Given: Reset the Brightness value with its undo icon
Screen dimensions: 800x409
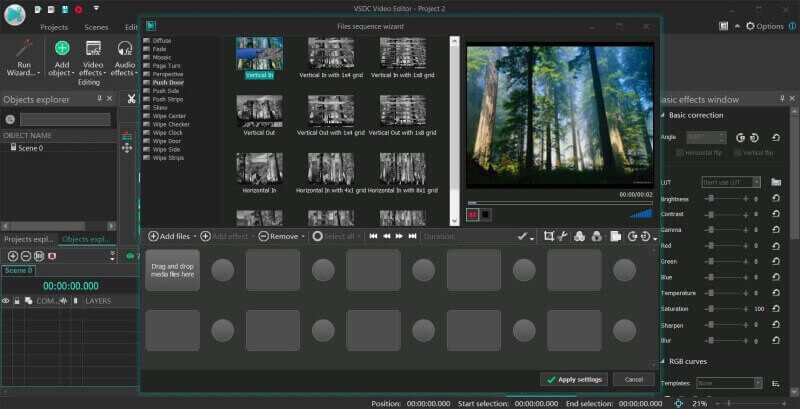Looking at the screenshot, I should tap(776, 199).
